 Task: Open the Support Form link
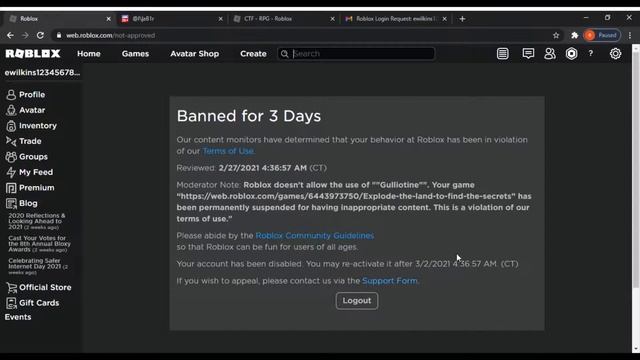[x=390, y=281]
